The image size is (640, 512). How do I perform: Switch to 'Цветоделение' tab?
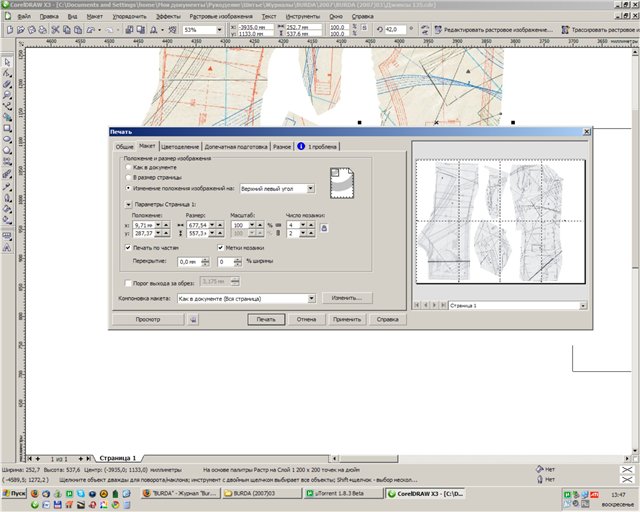click(x=182, y=146)
